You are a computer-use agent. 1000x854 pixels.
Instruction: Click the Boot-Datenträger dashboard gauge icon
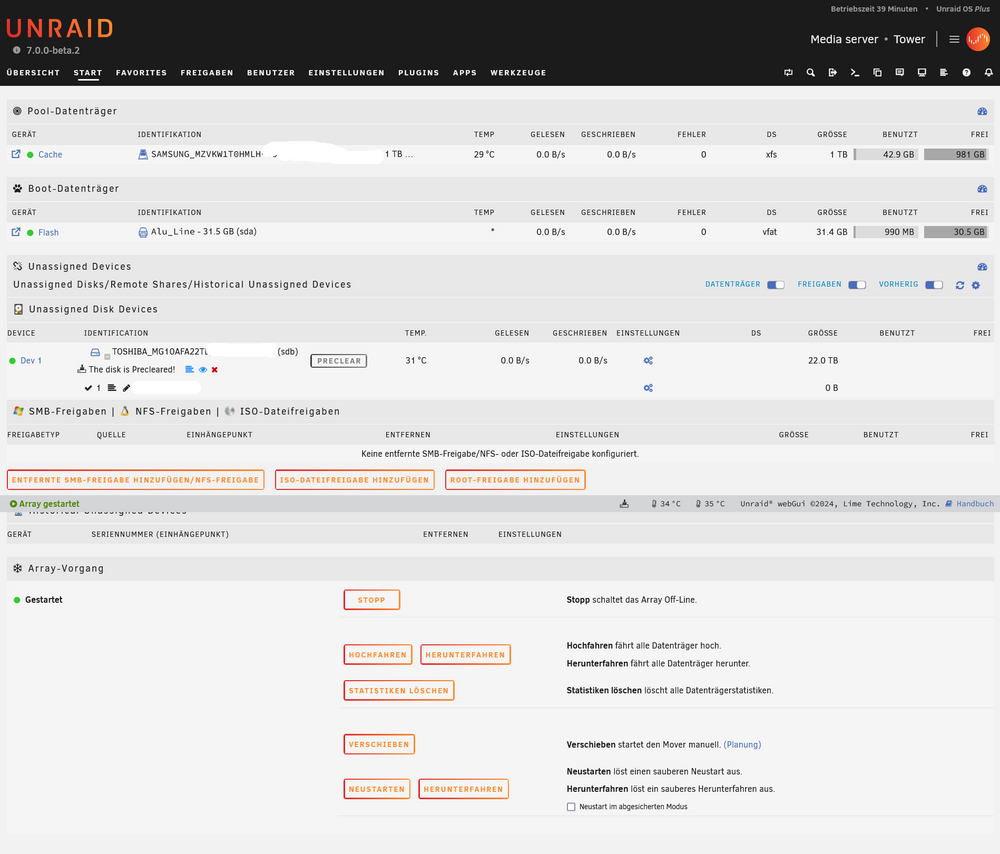[982, 189]
